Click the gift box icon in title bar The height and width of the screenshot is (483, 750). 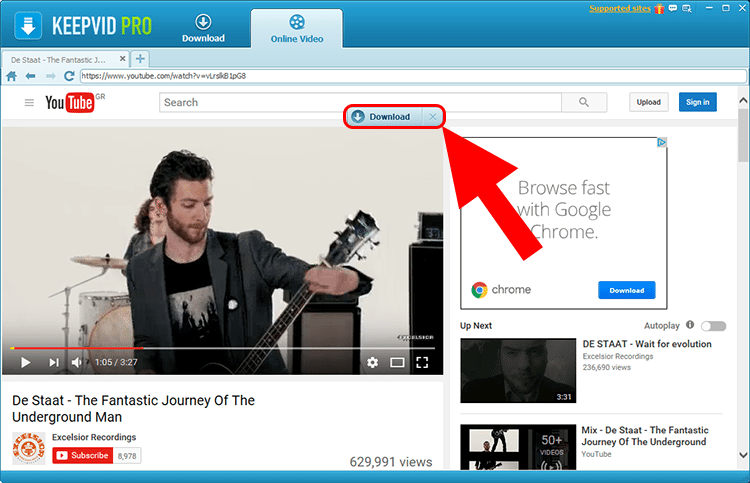point(659,9)
